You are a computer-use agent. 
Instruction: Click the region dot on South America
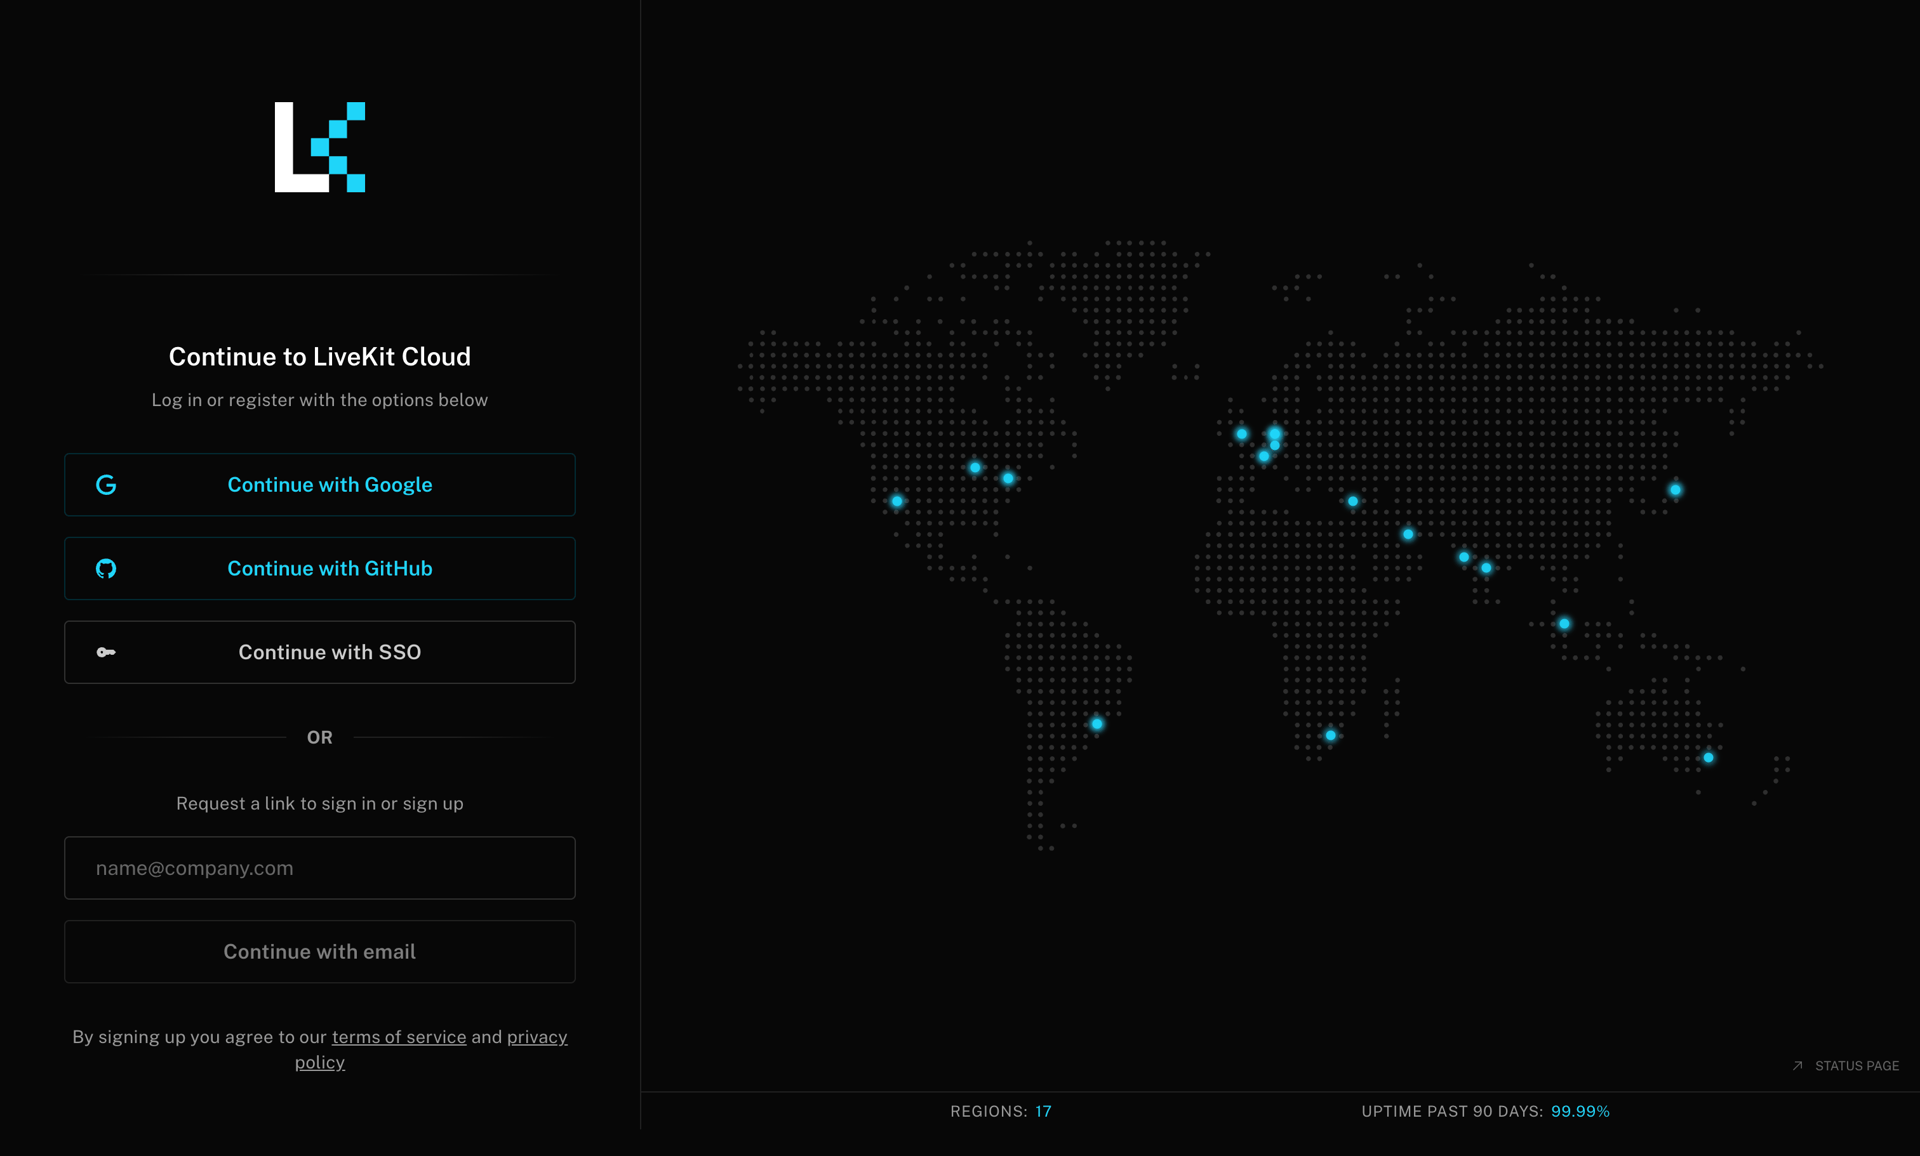coord(1097,725)
